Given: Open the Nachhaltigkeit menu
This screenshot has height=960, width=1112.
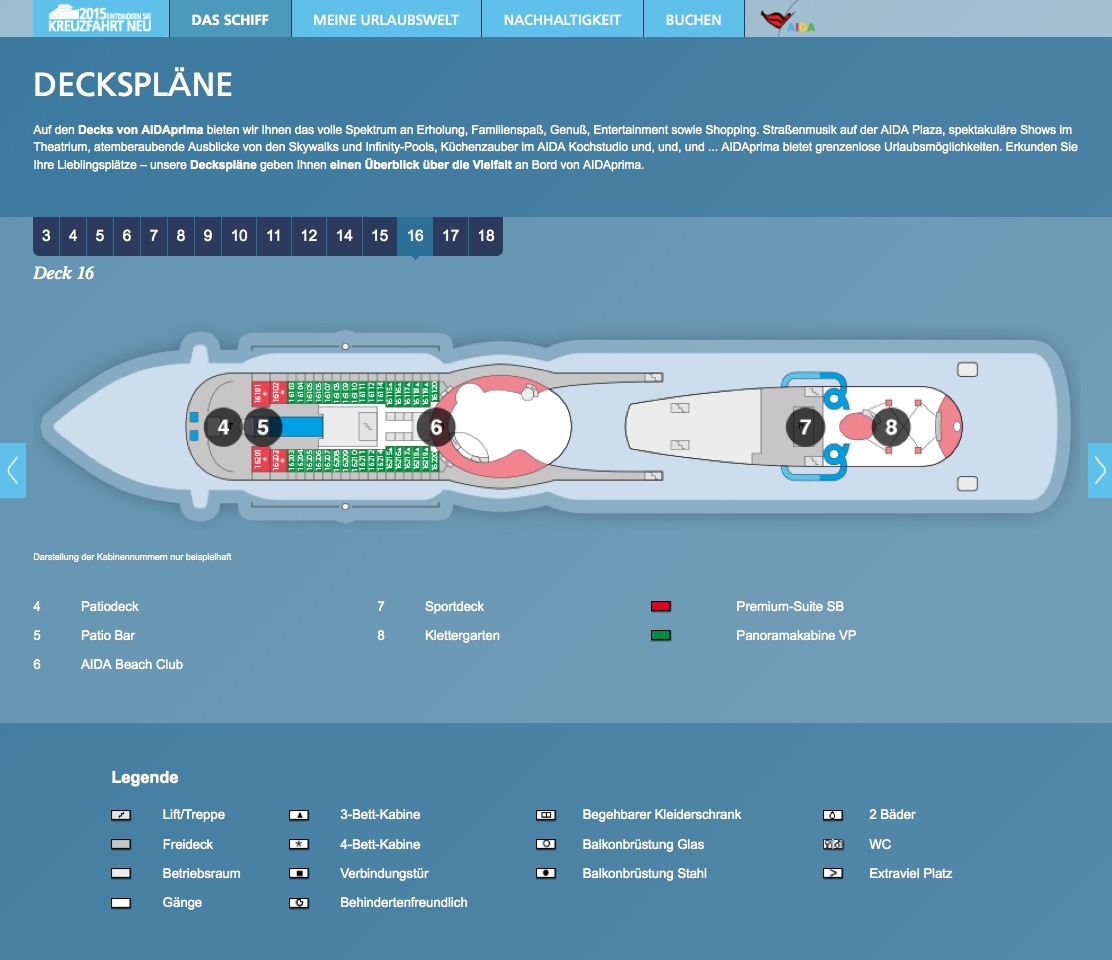Looking at the screenshot, I should [x=562, y=20].
